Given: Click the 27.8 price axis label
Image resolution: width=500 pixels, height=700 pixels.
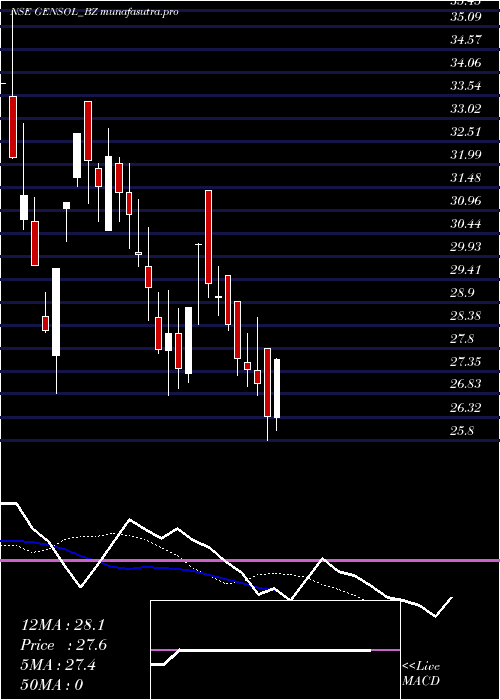Looking at the screenshot, I should point(462,339).
